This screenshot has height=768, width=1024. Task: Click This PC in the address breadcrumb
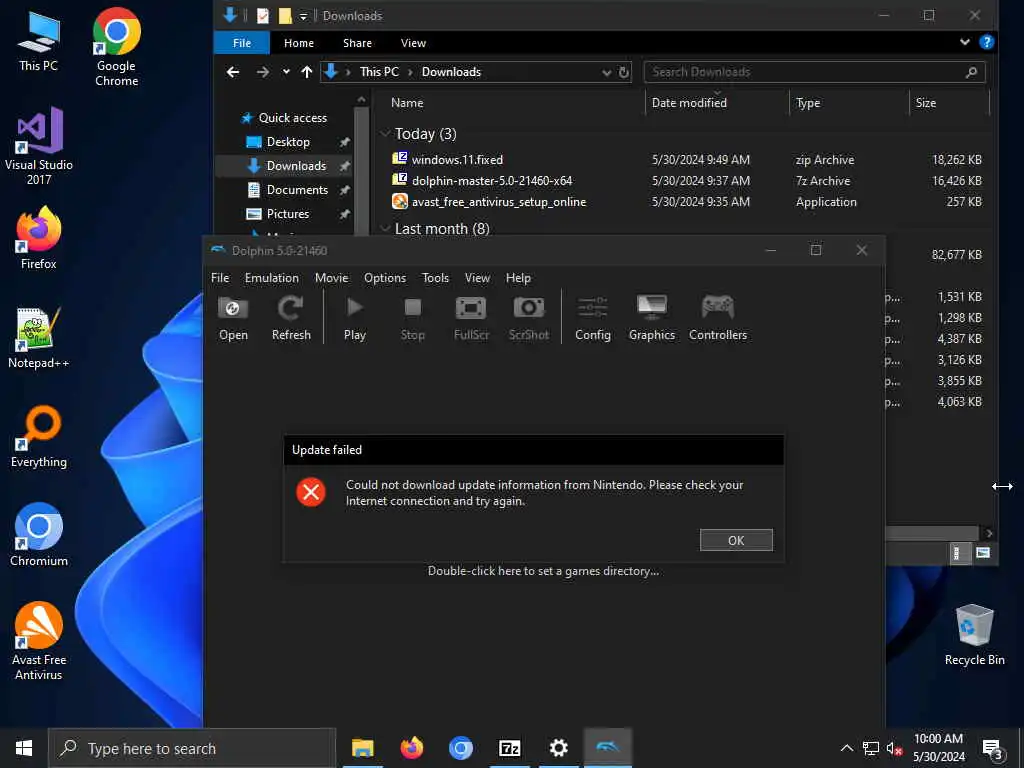point(379,72)
